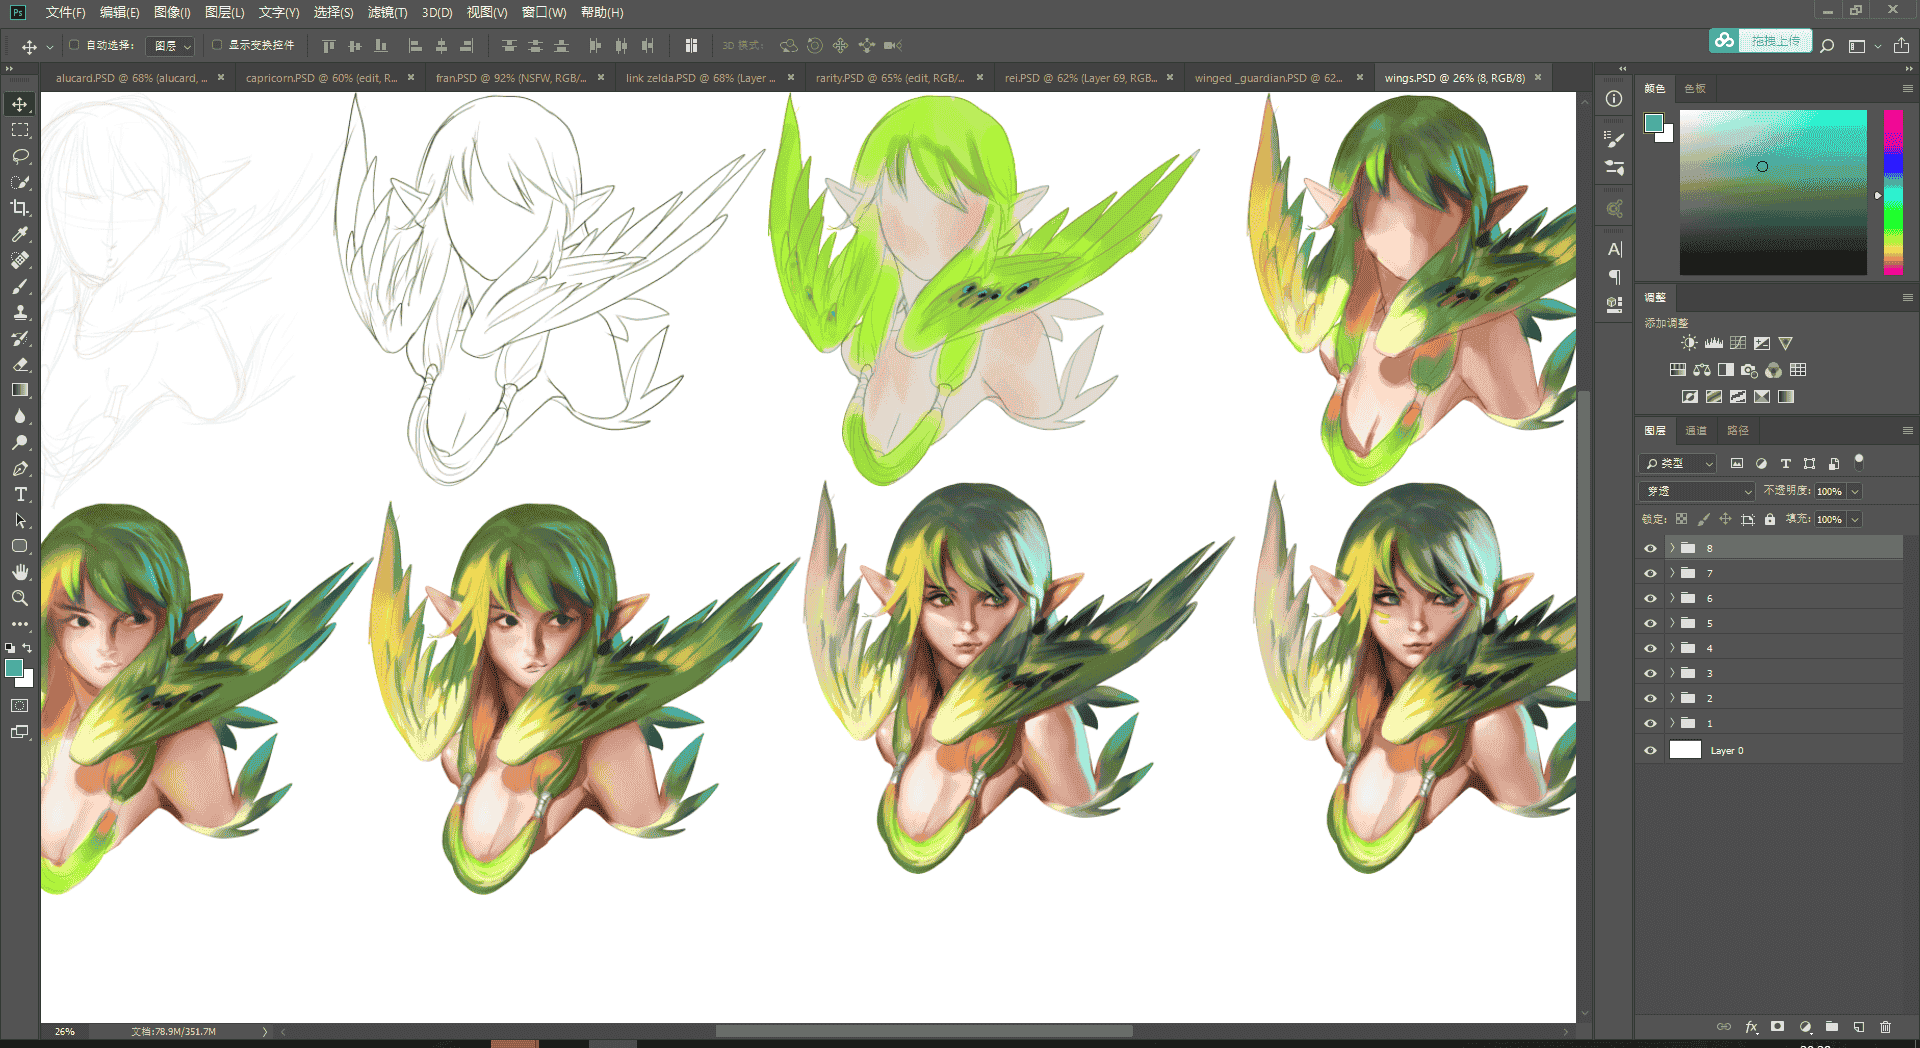Hide layer group 8

pos(1650,548)
